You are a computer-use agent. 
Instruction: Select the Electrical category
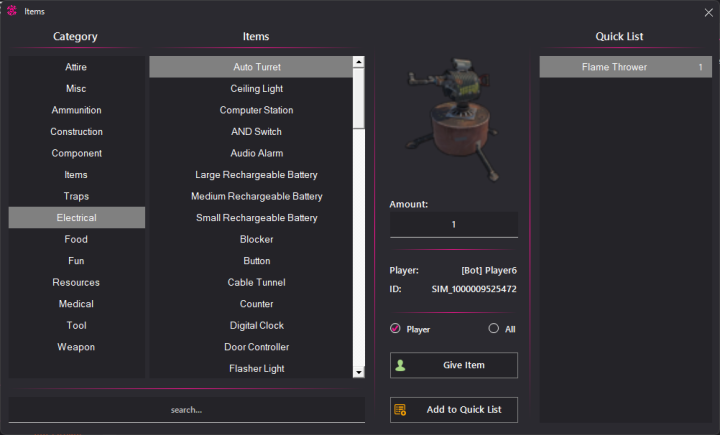click(x=77, y=218)
